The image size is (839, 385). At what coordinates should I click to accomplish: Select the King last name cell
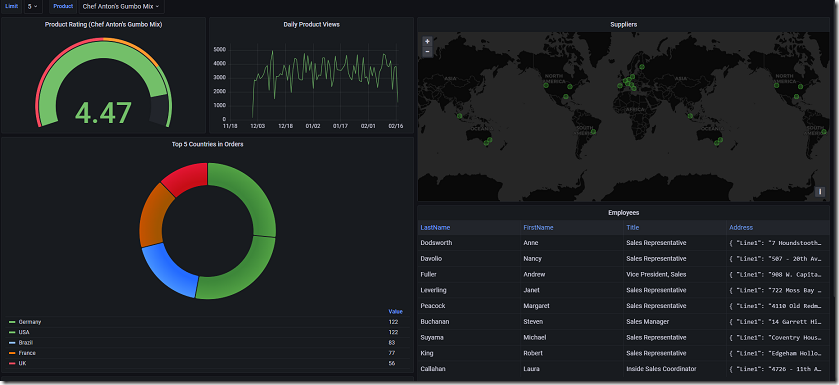coord(469,353)
